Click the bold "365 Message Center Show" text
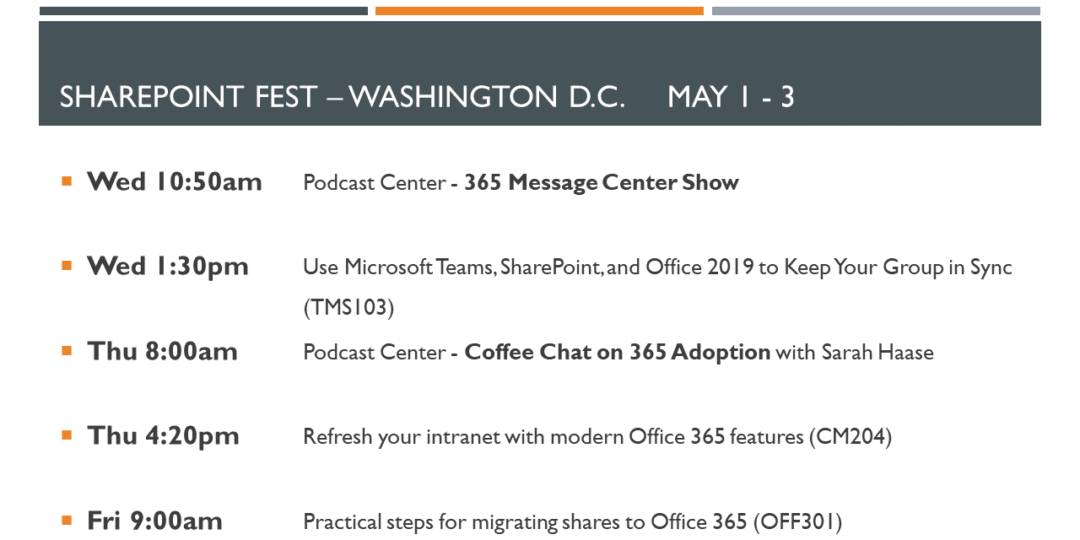This screenshot has height=540, width=1080. point(601,183)
